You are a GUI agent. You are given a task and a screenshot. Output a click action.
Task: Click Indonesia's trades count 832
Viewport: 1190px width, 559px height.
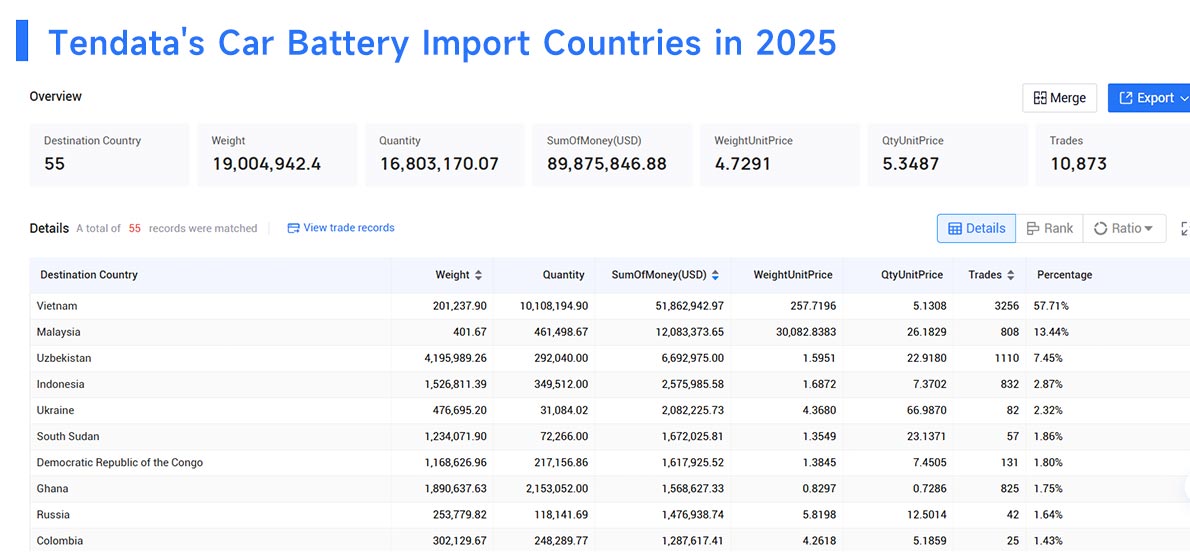[x=1009, y=385]
